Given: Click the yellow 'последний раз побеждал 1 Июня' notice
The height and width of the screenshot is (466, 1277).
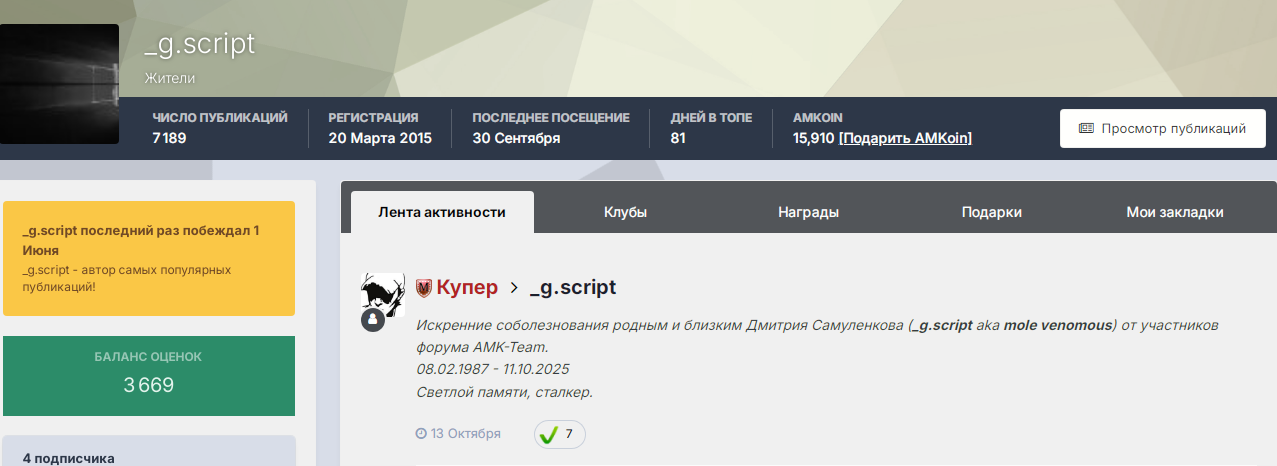Looking at the screenshot, I should point(149,258).
